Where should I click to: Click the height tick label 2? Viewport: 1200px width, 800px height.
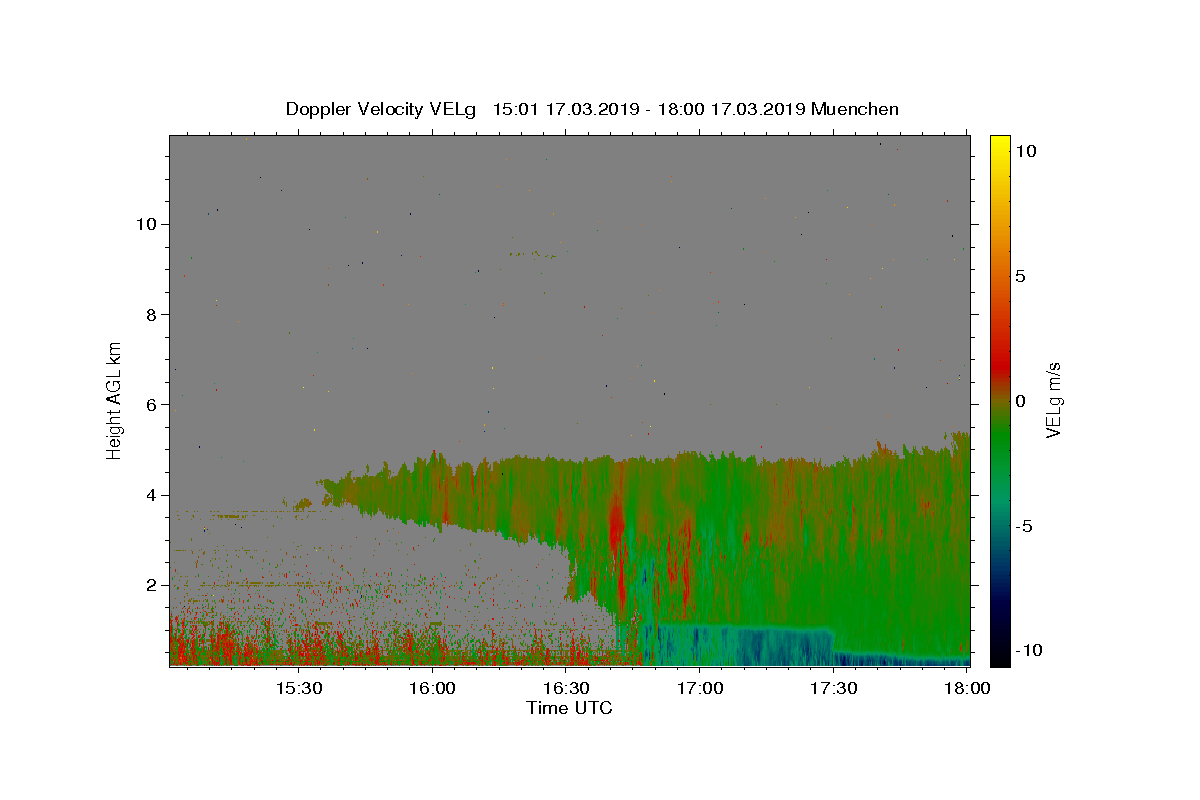[151, 585]
